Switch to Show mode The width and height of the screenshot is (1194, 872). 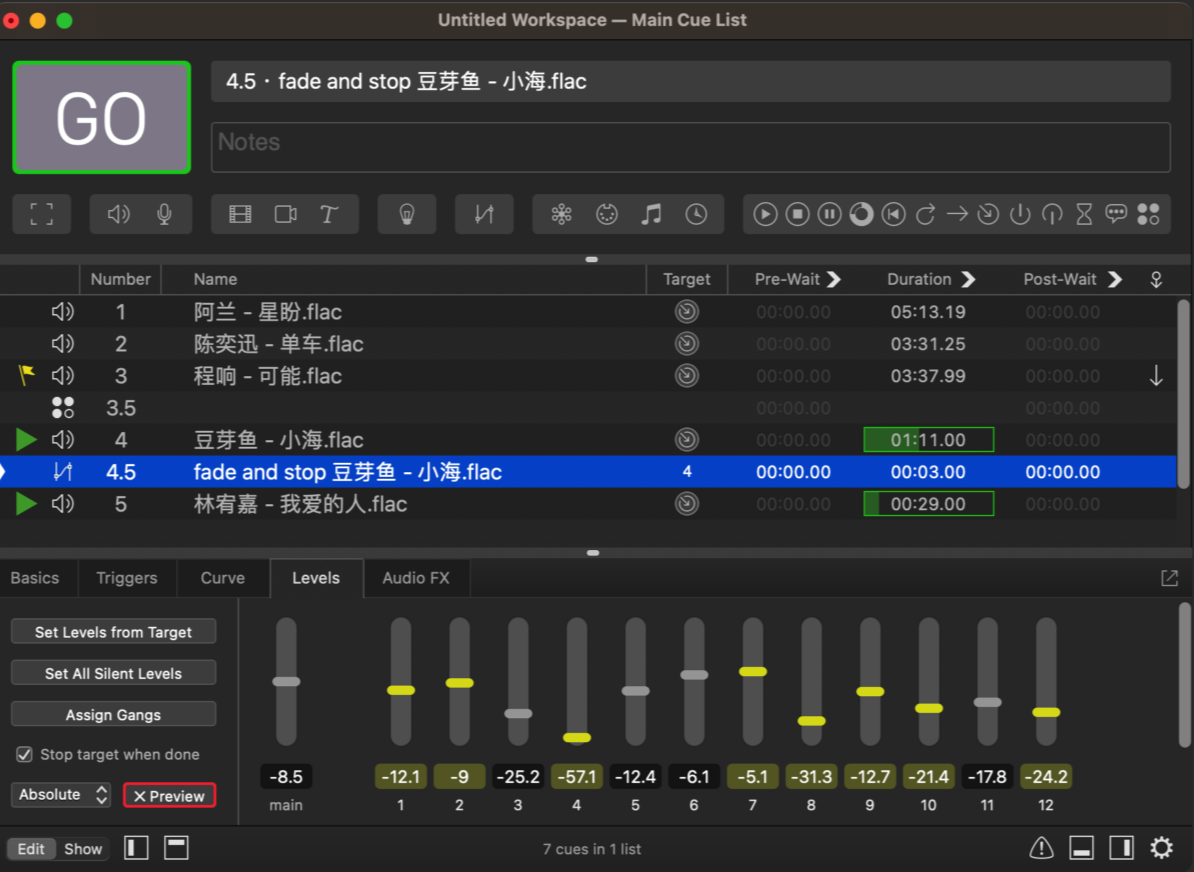coord(82,848)
